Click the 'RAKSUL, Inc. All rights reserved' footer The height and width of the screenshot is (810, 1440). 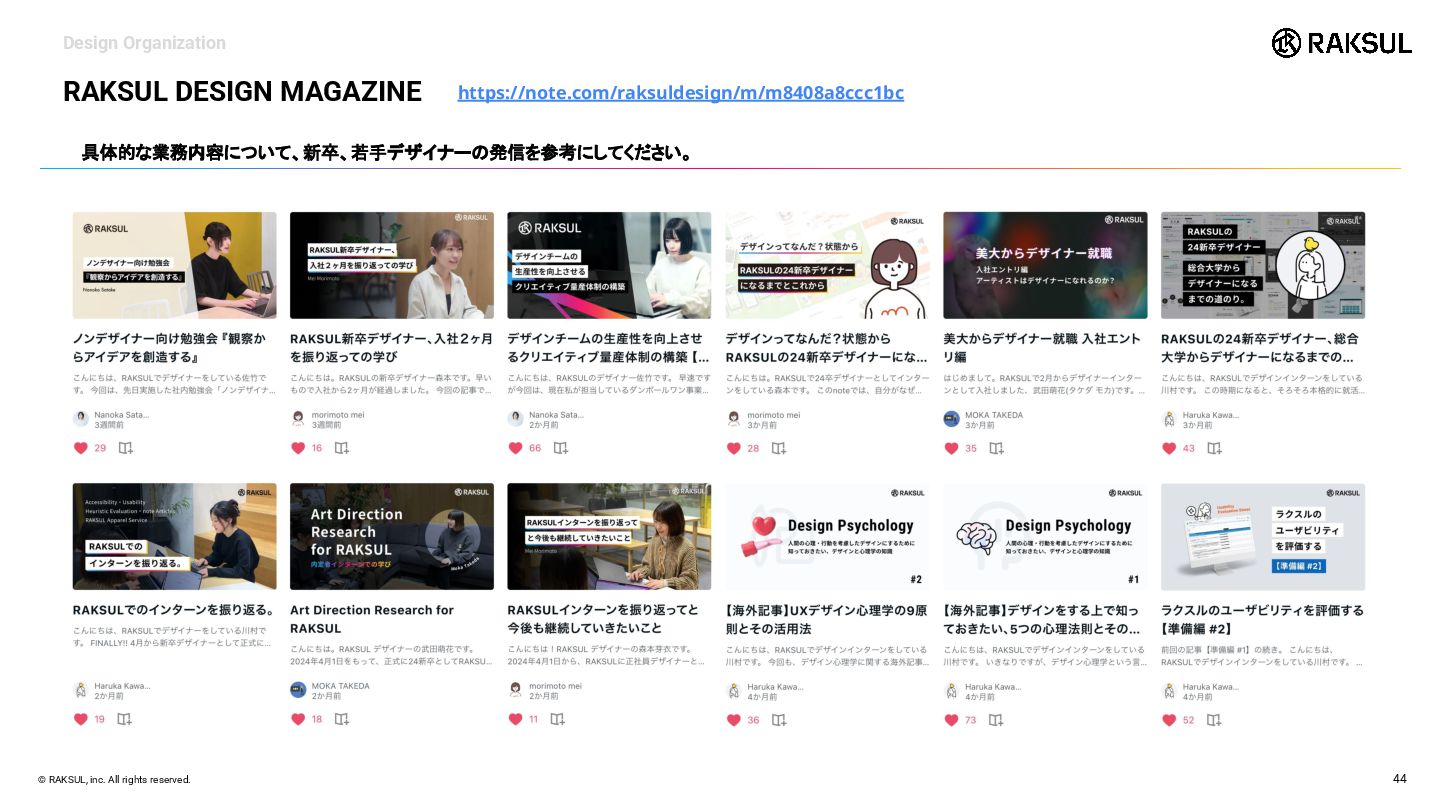114,780
